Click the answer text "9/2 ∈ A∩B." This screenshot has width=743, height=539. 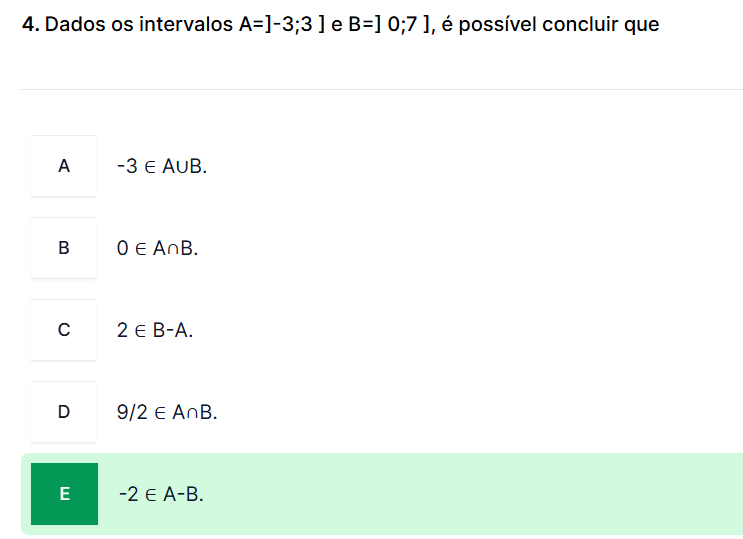click(x=167, y=412)
